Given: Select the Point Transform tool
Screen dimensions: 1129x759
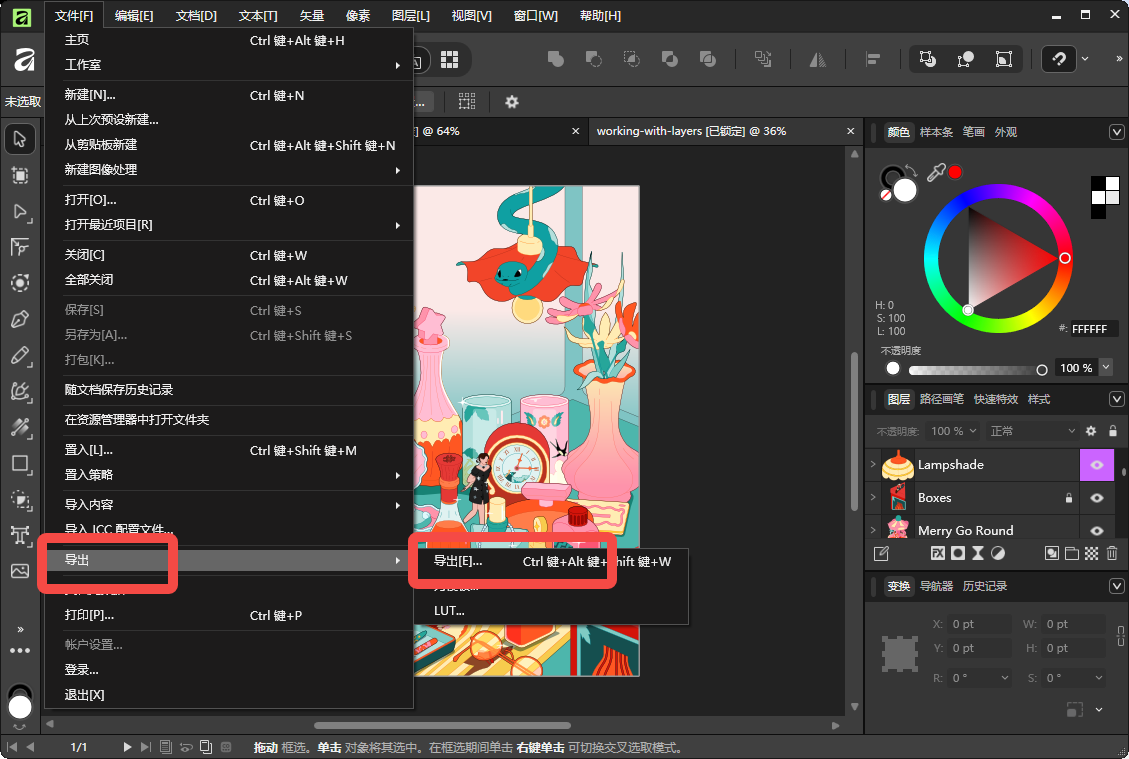Looking at the screenshot, I should [x=20, y=247].
